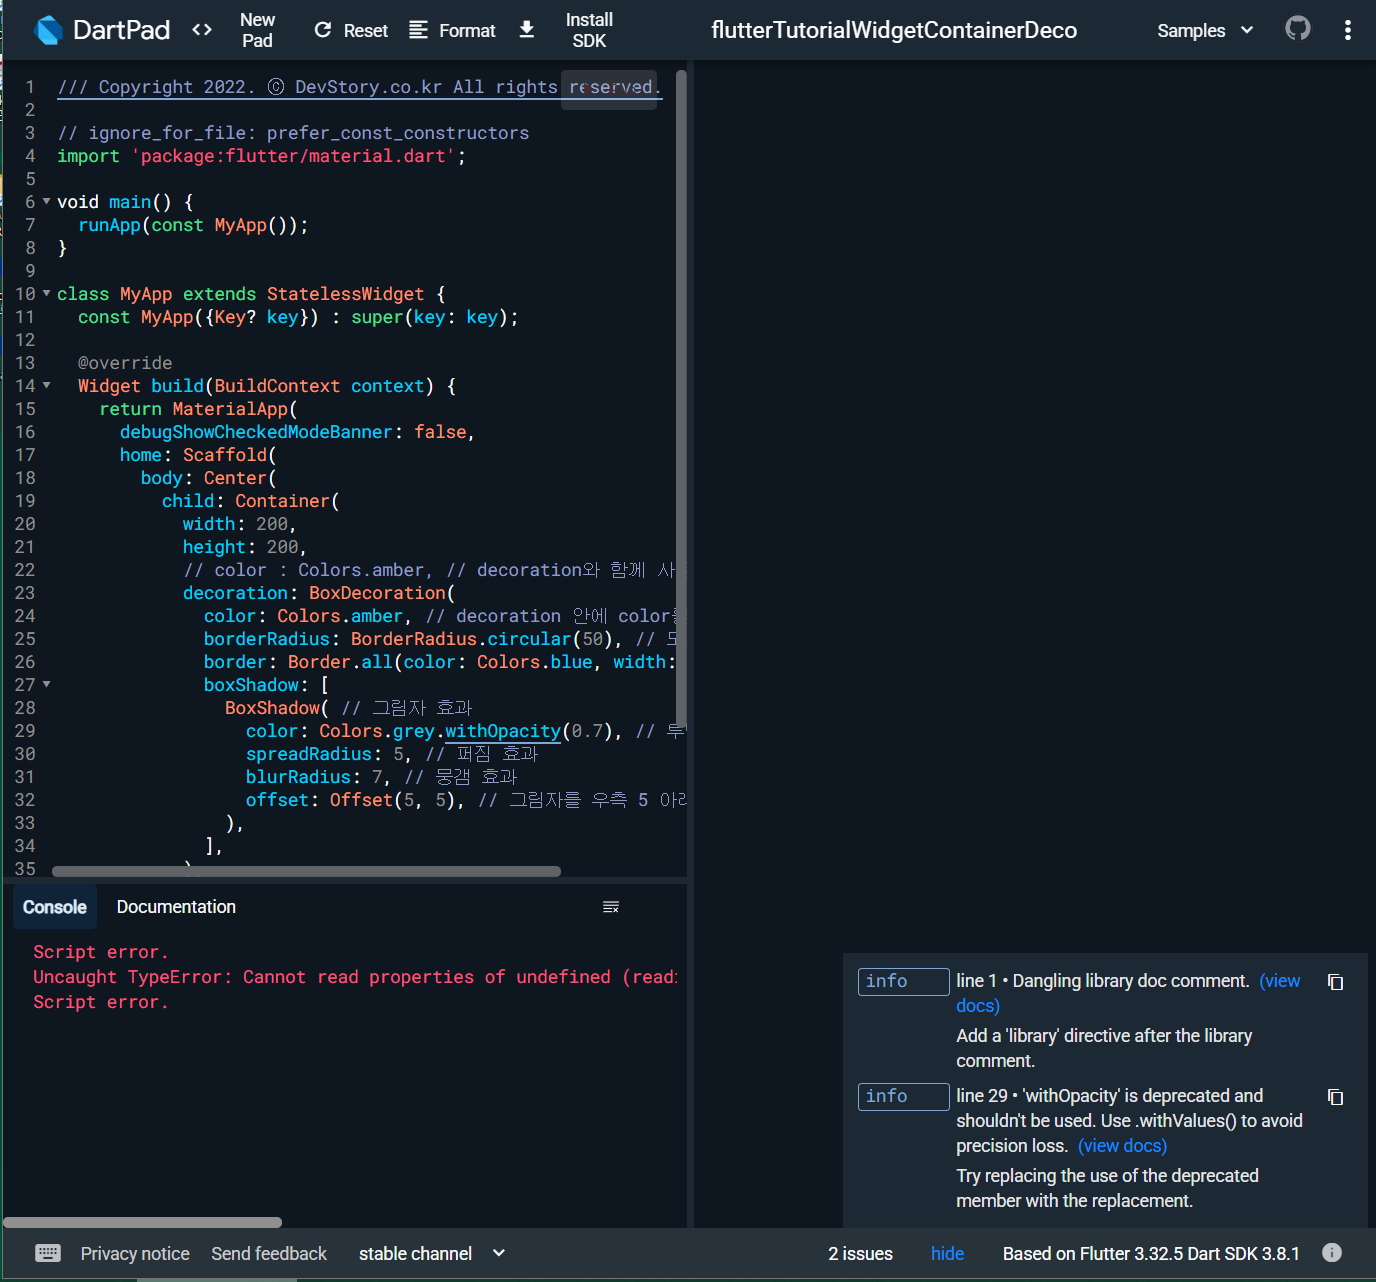
Task: Click the Format button label
Action: (467, 31)
